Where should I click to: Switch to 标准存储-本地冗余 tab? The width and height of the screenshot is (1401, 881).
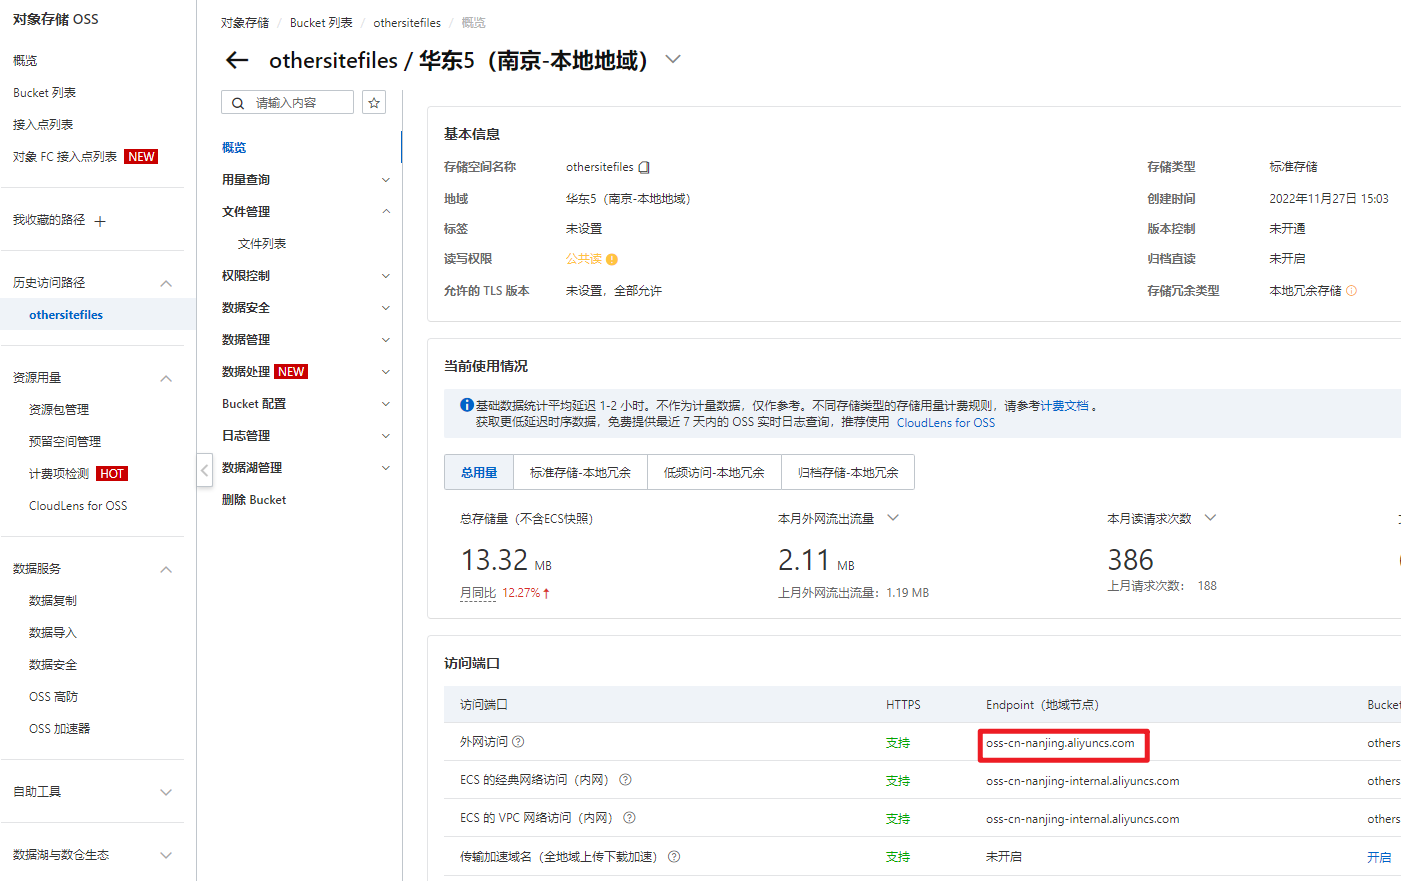click(580, 472)
